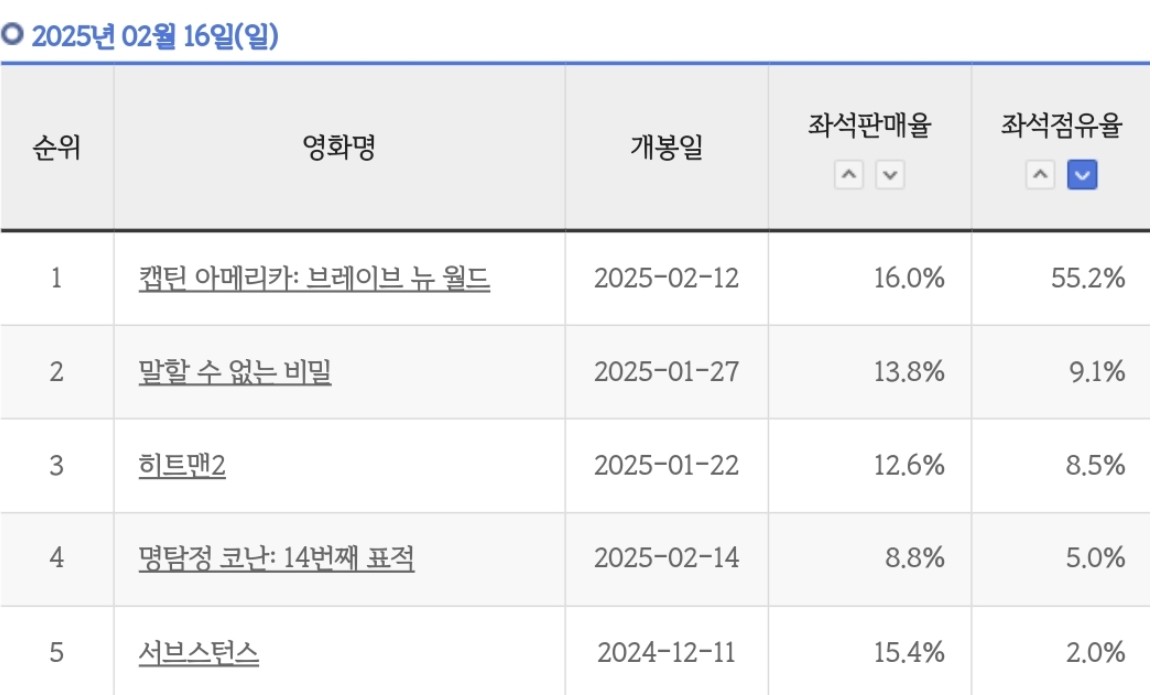The width and height of the screenshot is (1152, 695).
Task: Click the 순위 column header
Action: tap(56, 148)
